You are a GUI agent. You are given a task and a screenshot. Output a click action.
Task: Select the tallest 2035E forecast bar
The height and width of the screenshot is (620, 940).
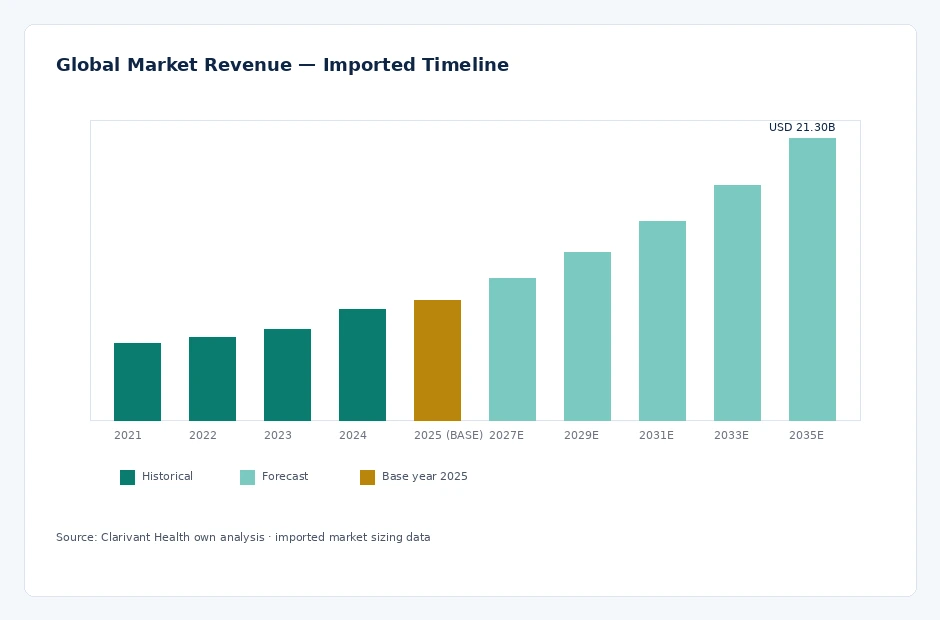[812, 279]
